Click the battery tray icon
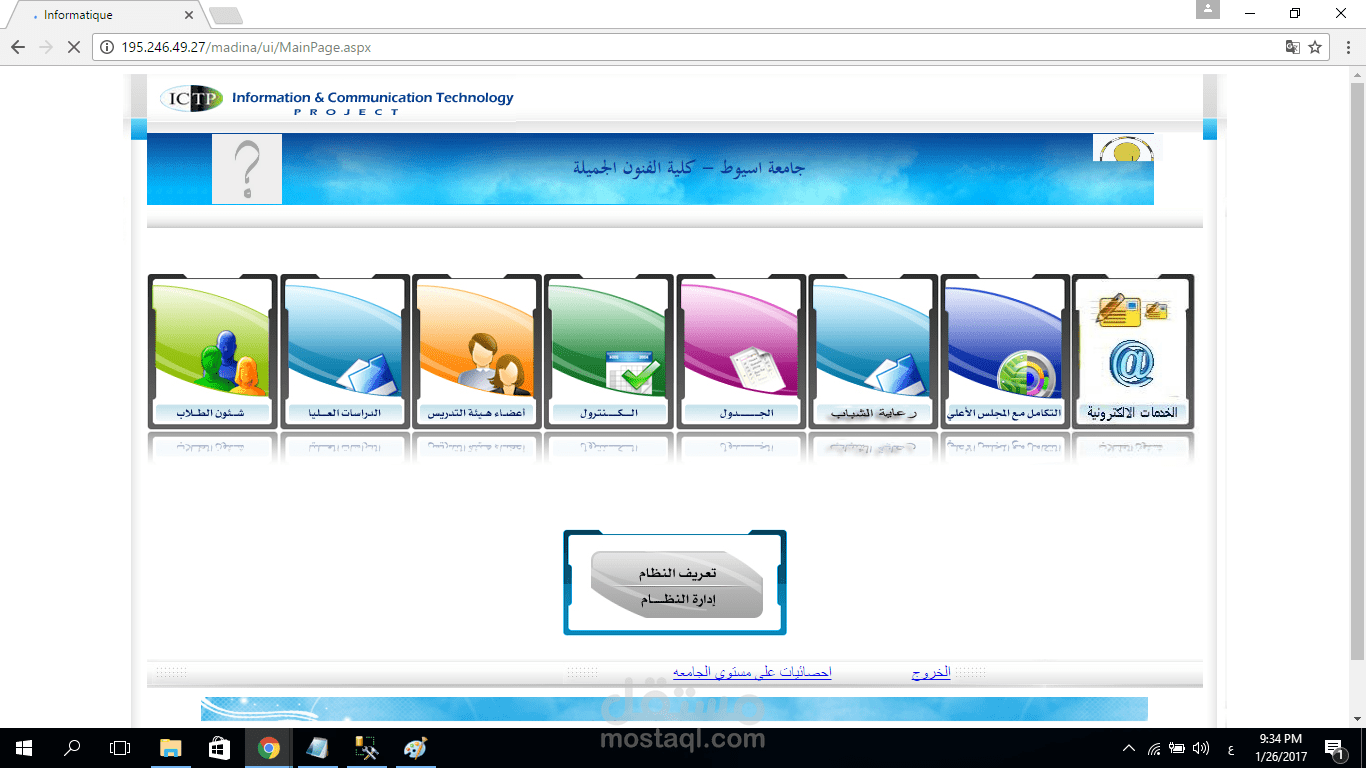 pyautogui.click(x=1177, y=748)
